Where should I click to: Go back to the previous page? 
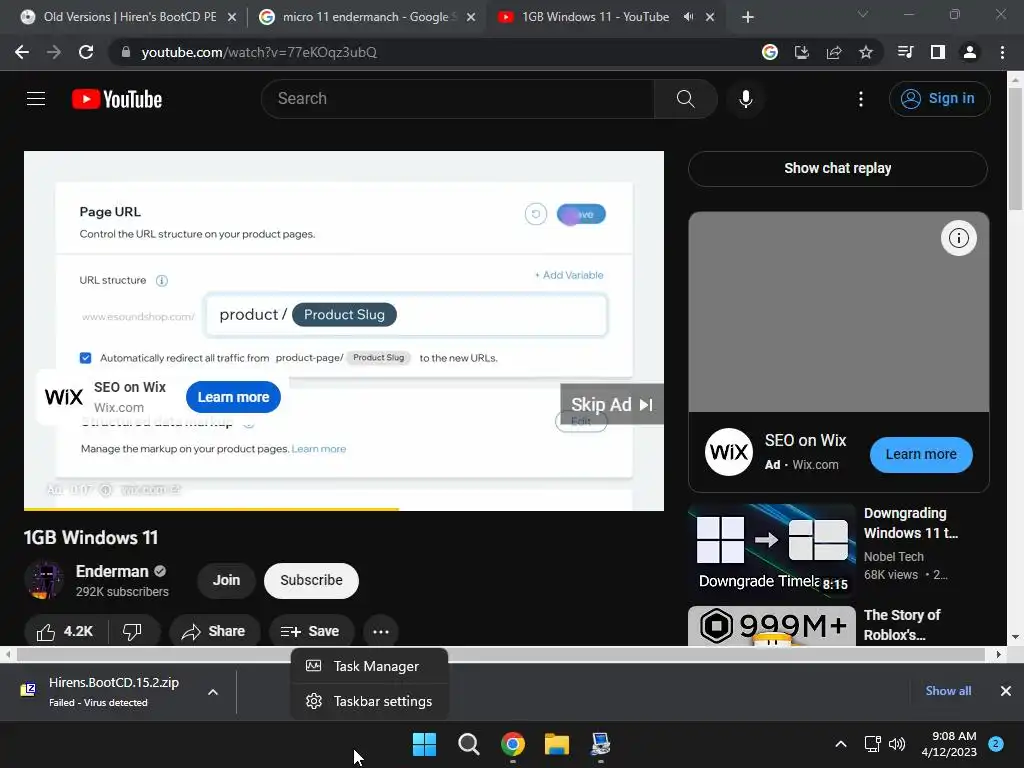pos(22,52)
